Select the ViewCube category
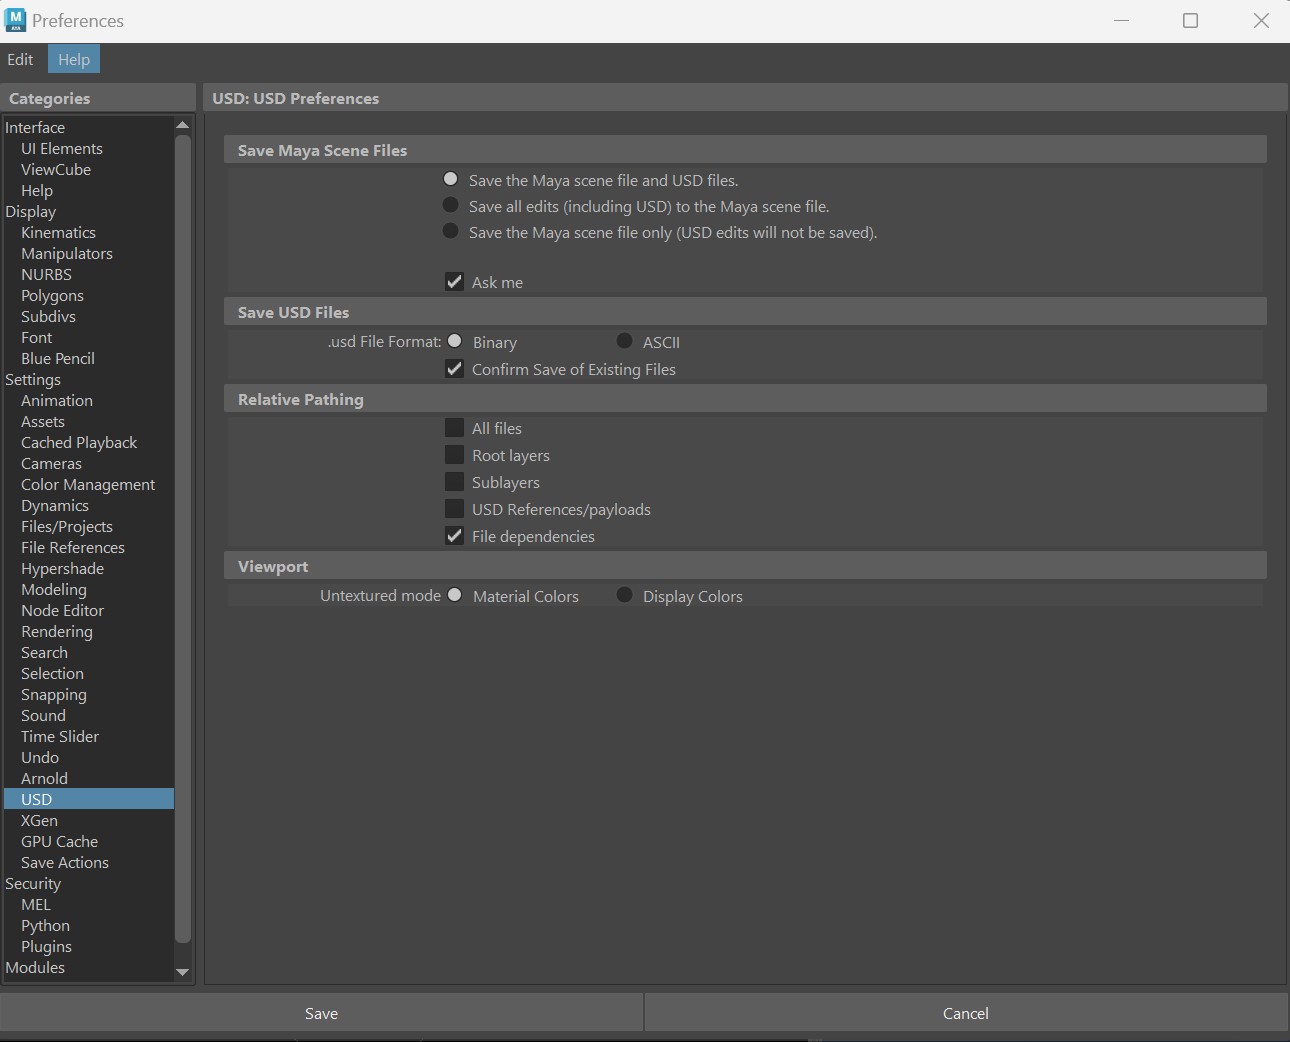Viewport: 1290px width, 1042px height. coord(56,169)
